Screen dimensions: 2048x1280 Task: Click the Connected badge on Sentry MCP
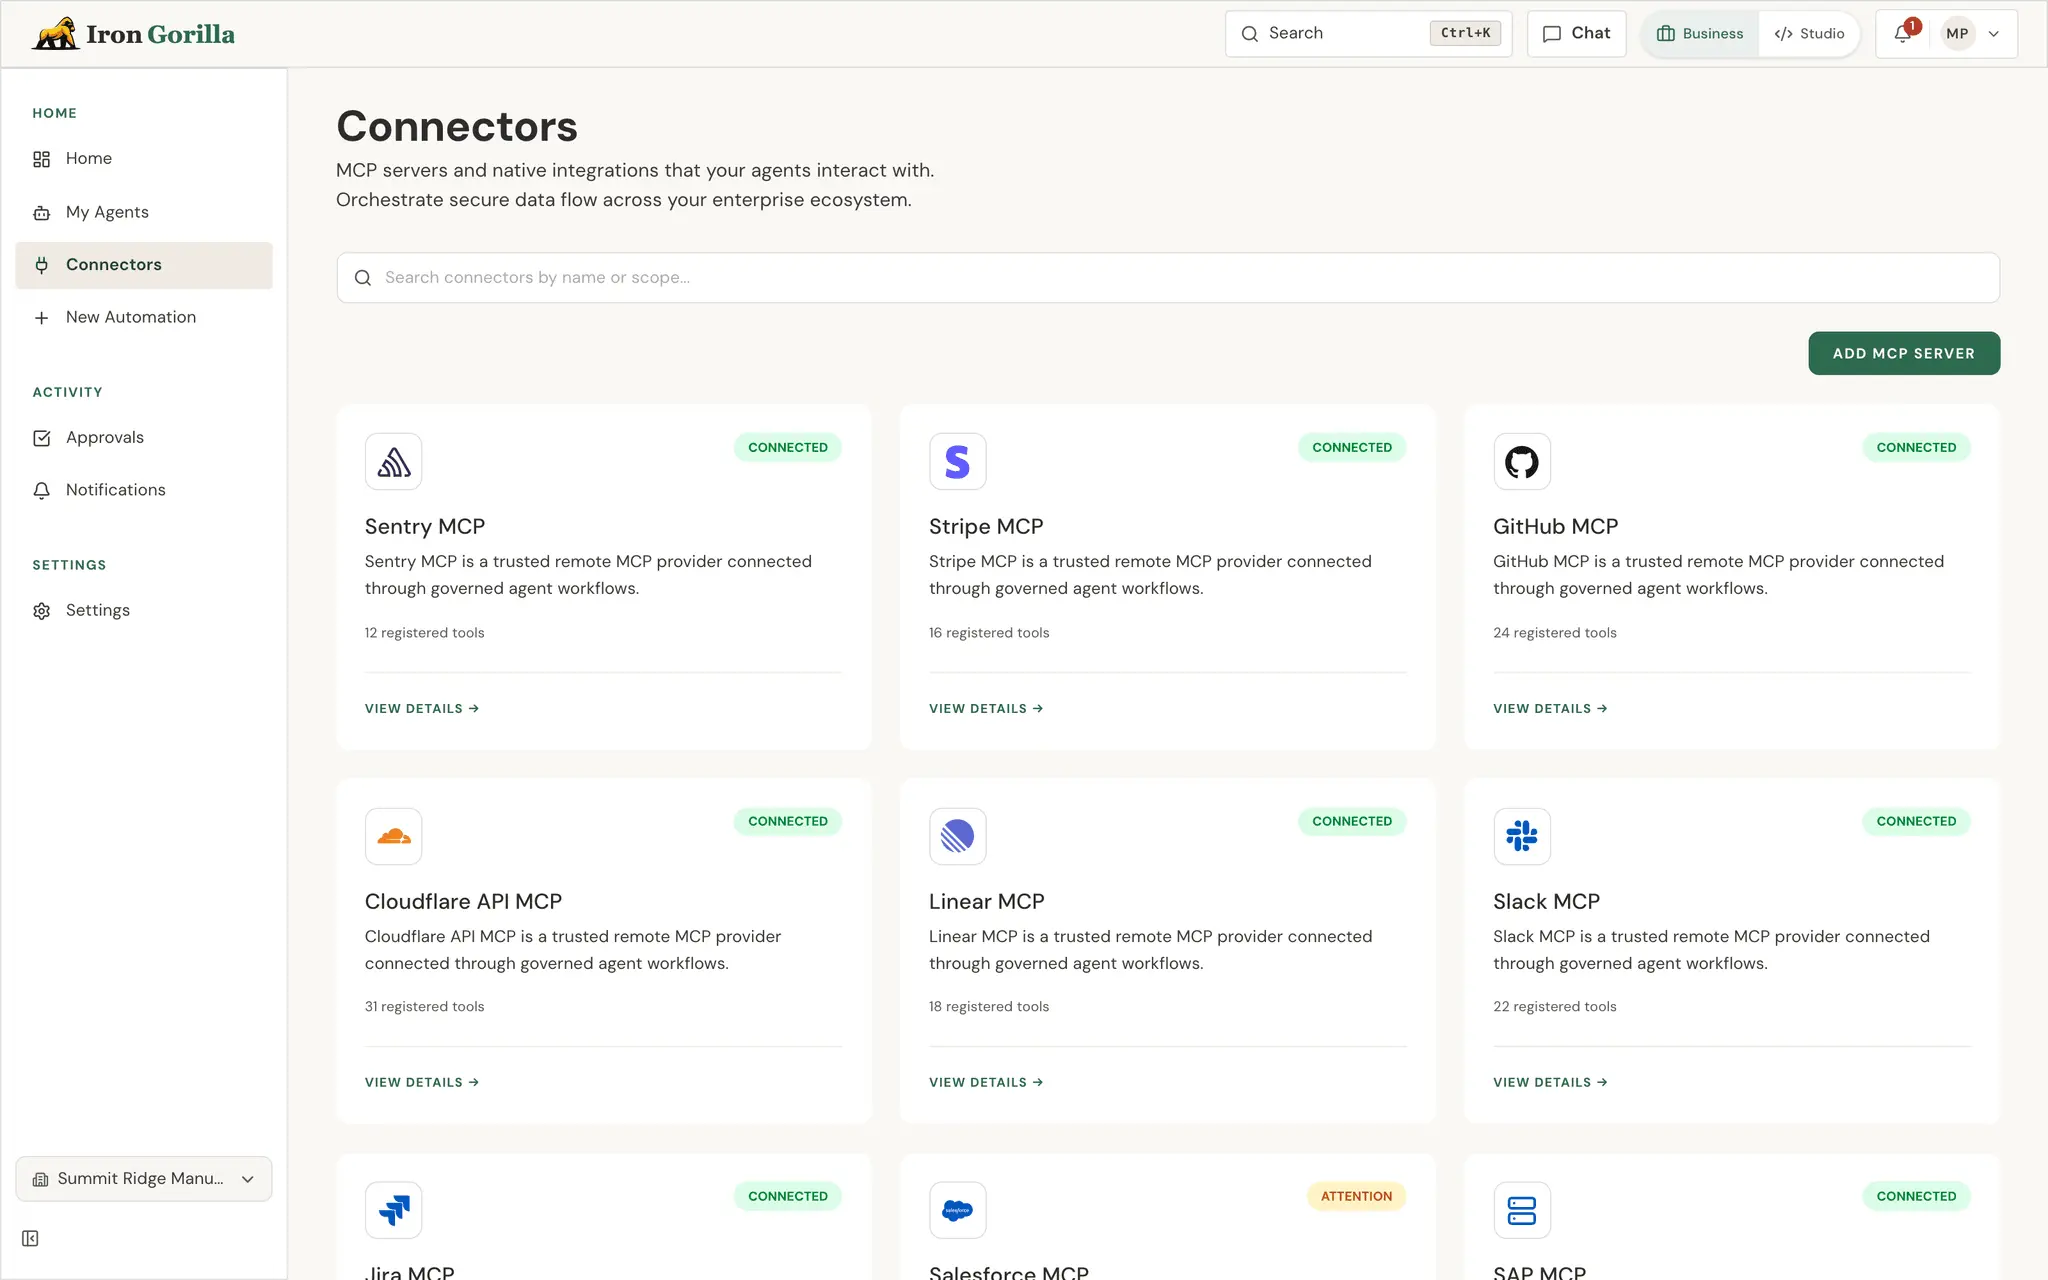tap(788, 447)
